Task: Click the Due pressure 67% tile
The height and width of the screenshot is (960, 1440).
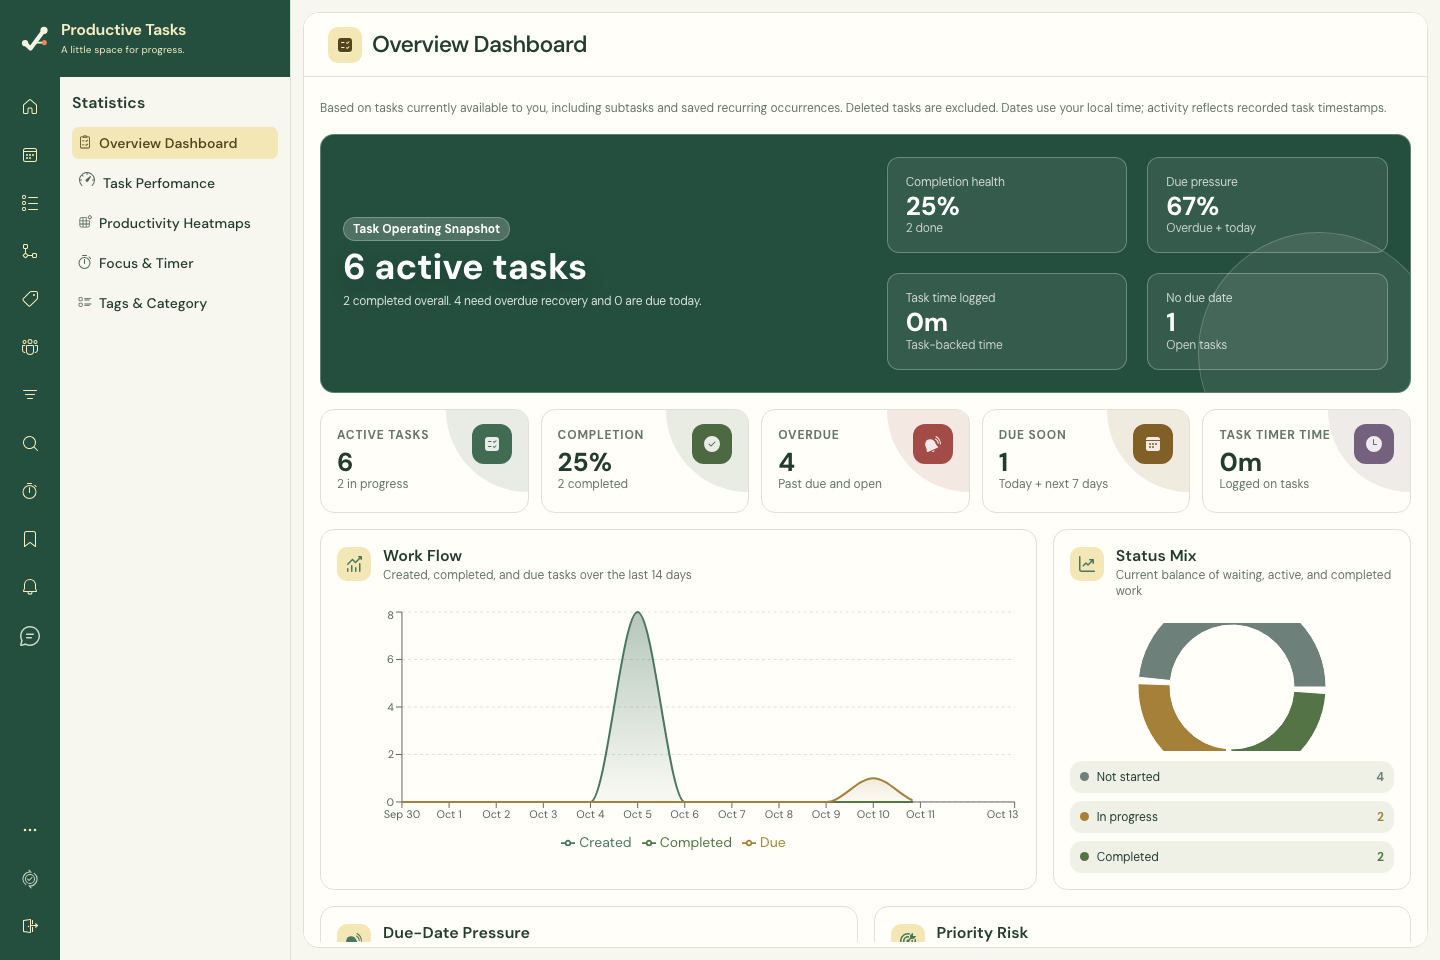Action: 1267,205
